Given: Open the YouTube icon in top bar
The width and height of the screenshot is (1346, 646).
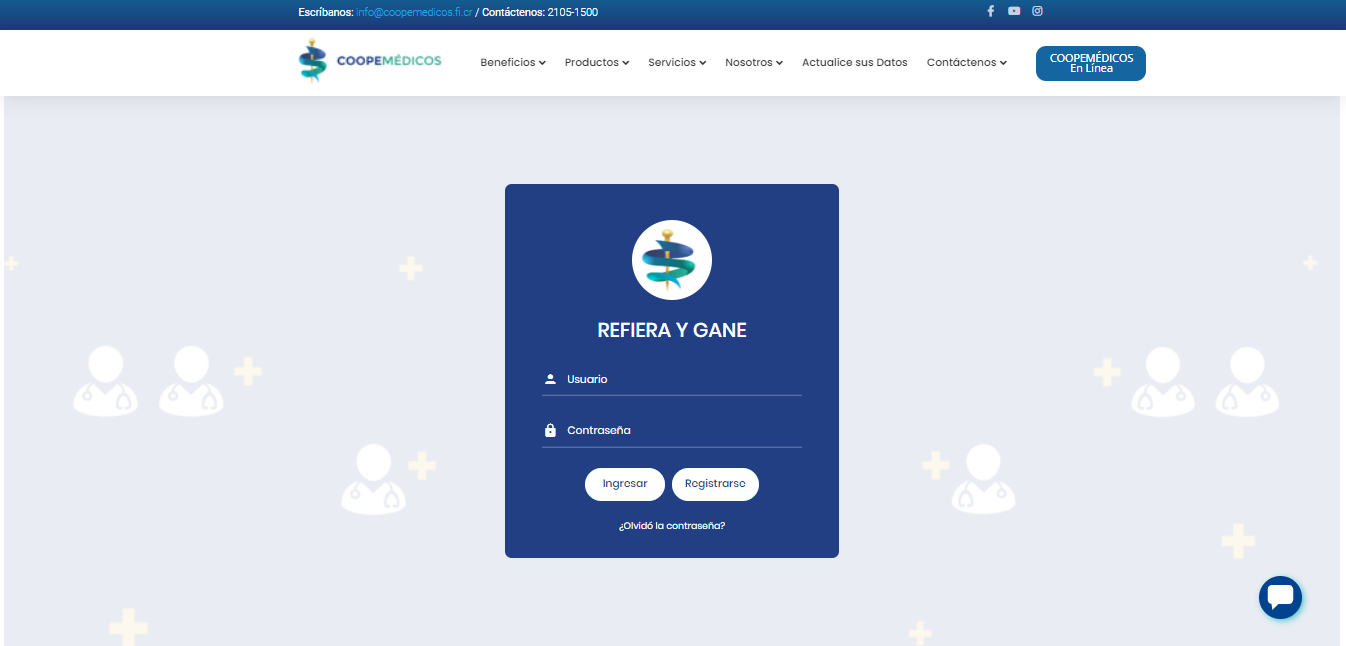Looking at the screenshot, I should click(x=1014, y=11).
